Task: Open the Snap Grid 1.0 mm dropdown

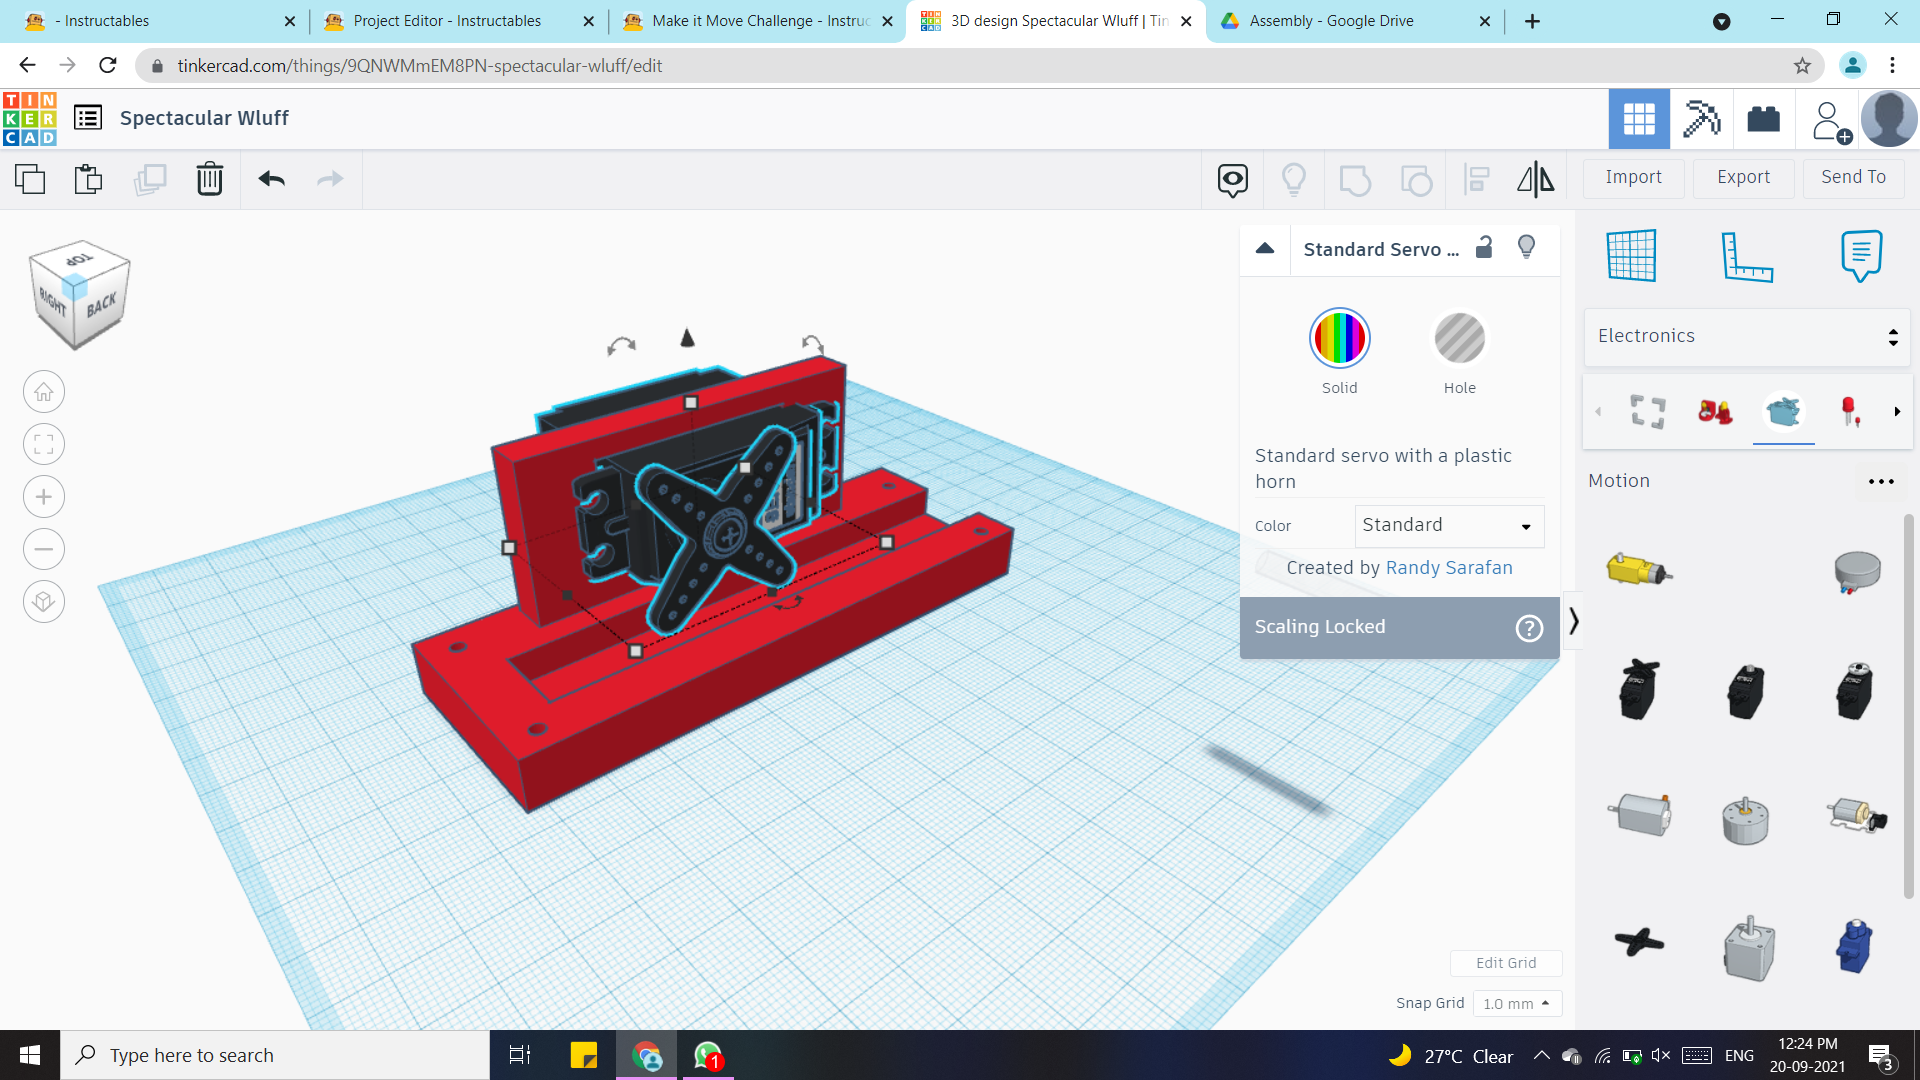Action: pos(1516,1003)
